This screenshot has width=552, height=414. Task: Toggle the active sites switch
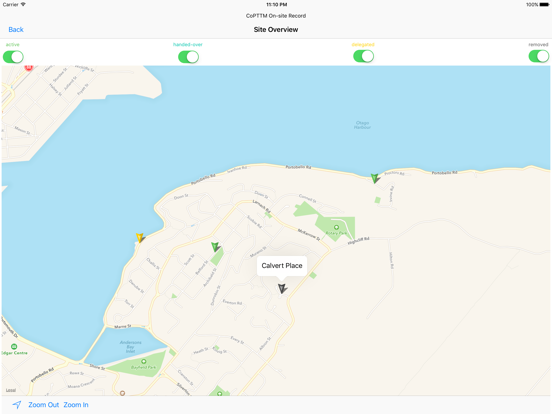click(13, 57)
